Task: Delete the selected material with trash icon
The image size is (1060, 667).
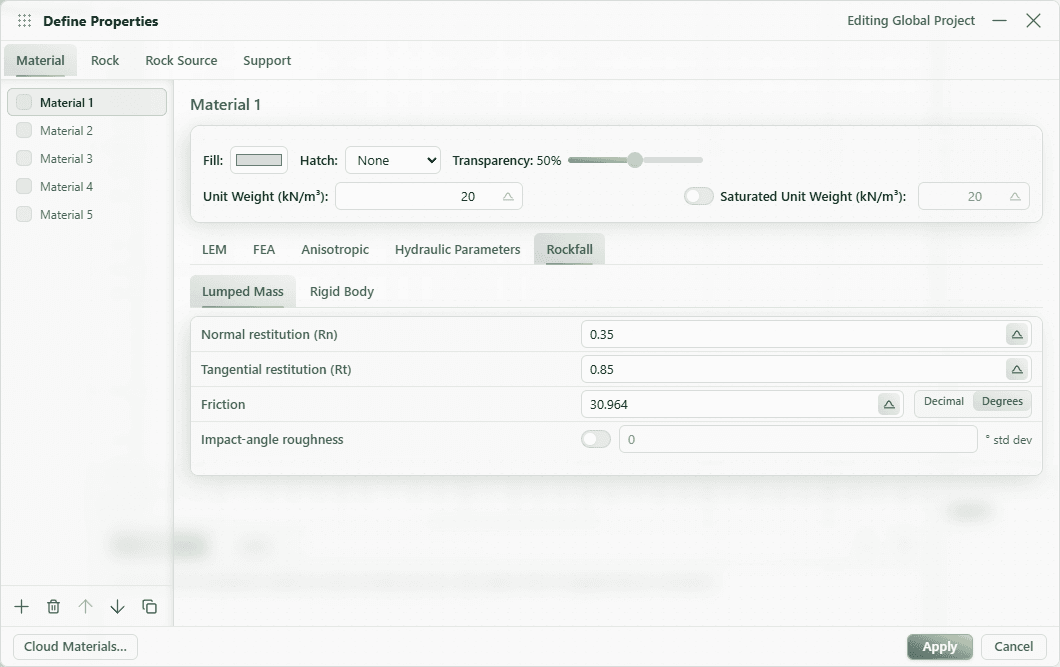Action: [x=53, y=607]
